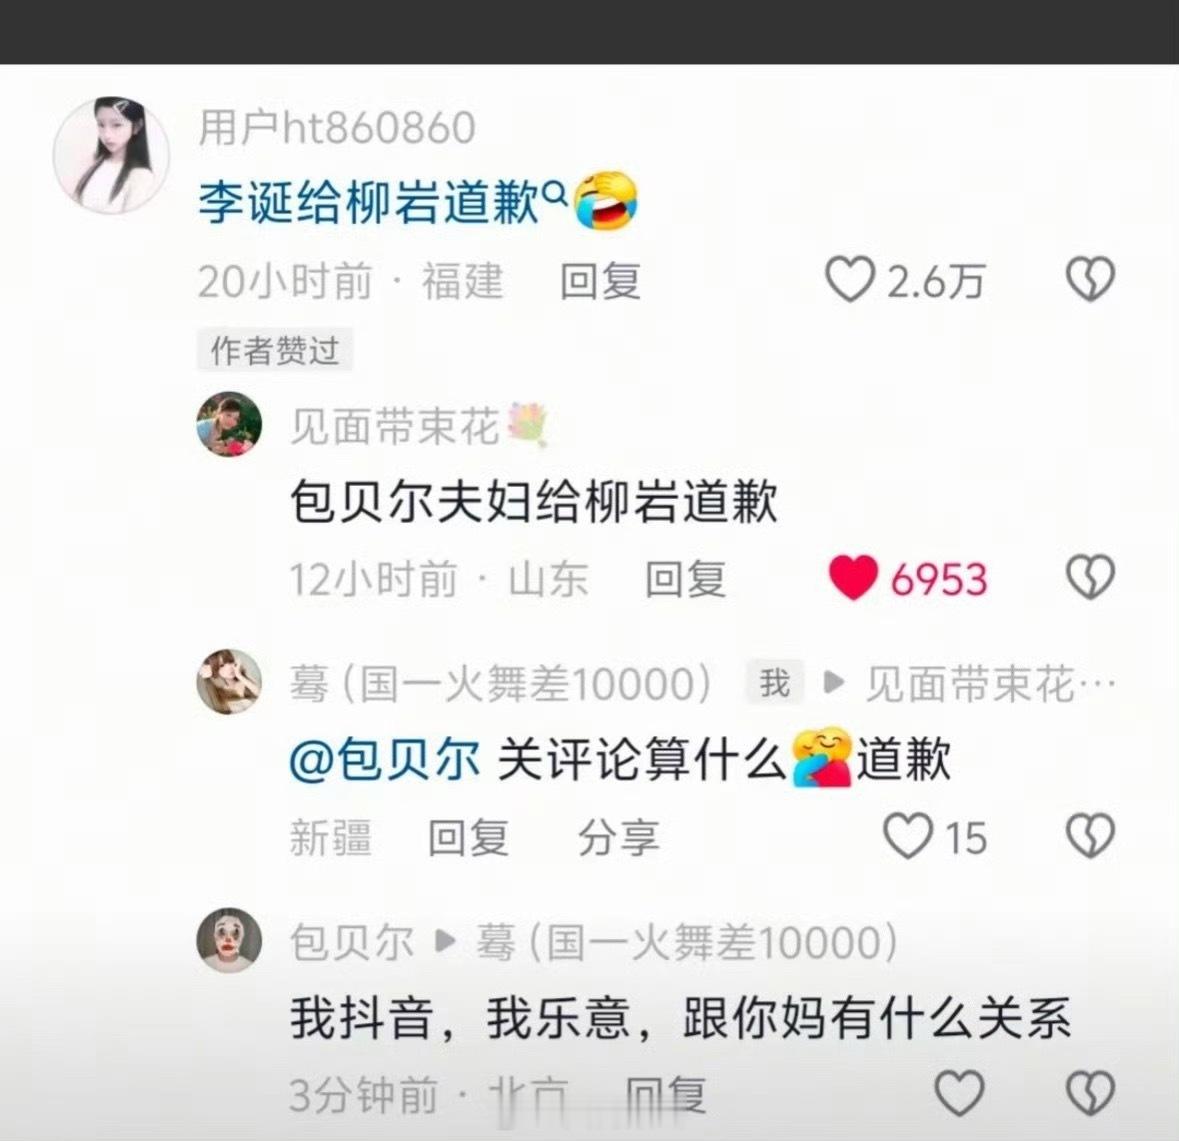Image resolution: width=1179 pixels, height=1141 pixels.
Task: Tap the arrow pointing to 见面带束花 reply target
Action: pyautogui.click(x=834, y=682)
